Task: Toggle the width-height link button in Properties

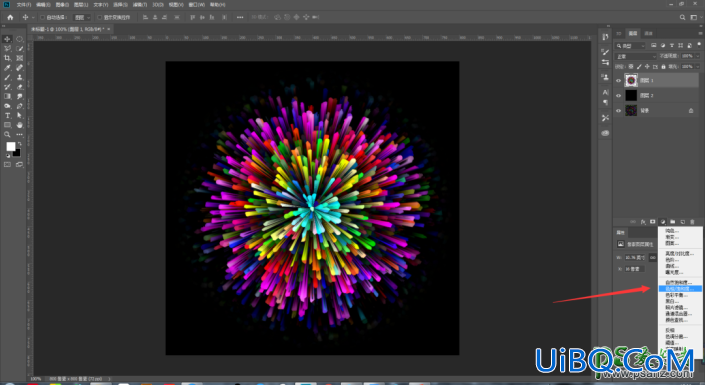Action: [x=652, y=257]
